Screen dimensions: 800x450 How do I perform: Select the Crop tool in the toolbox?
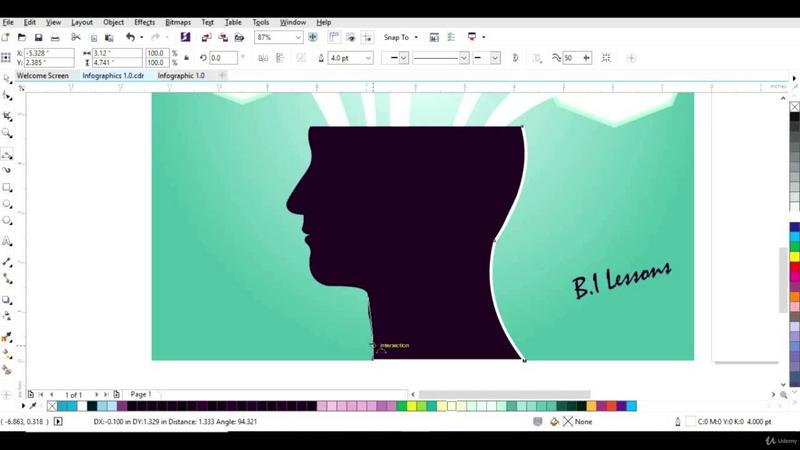tap(7, 116)
